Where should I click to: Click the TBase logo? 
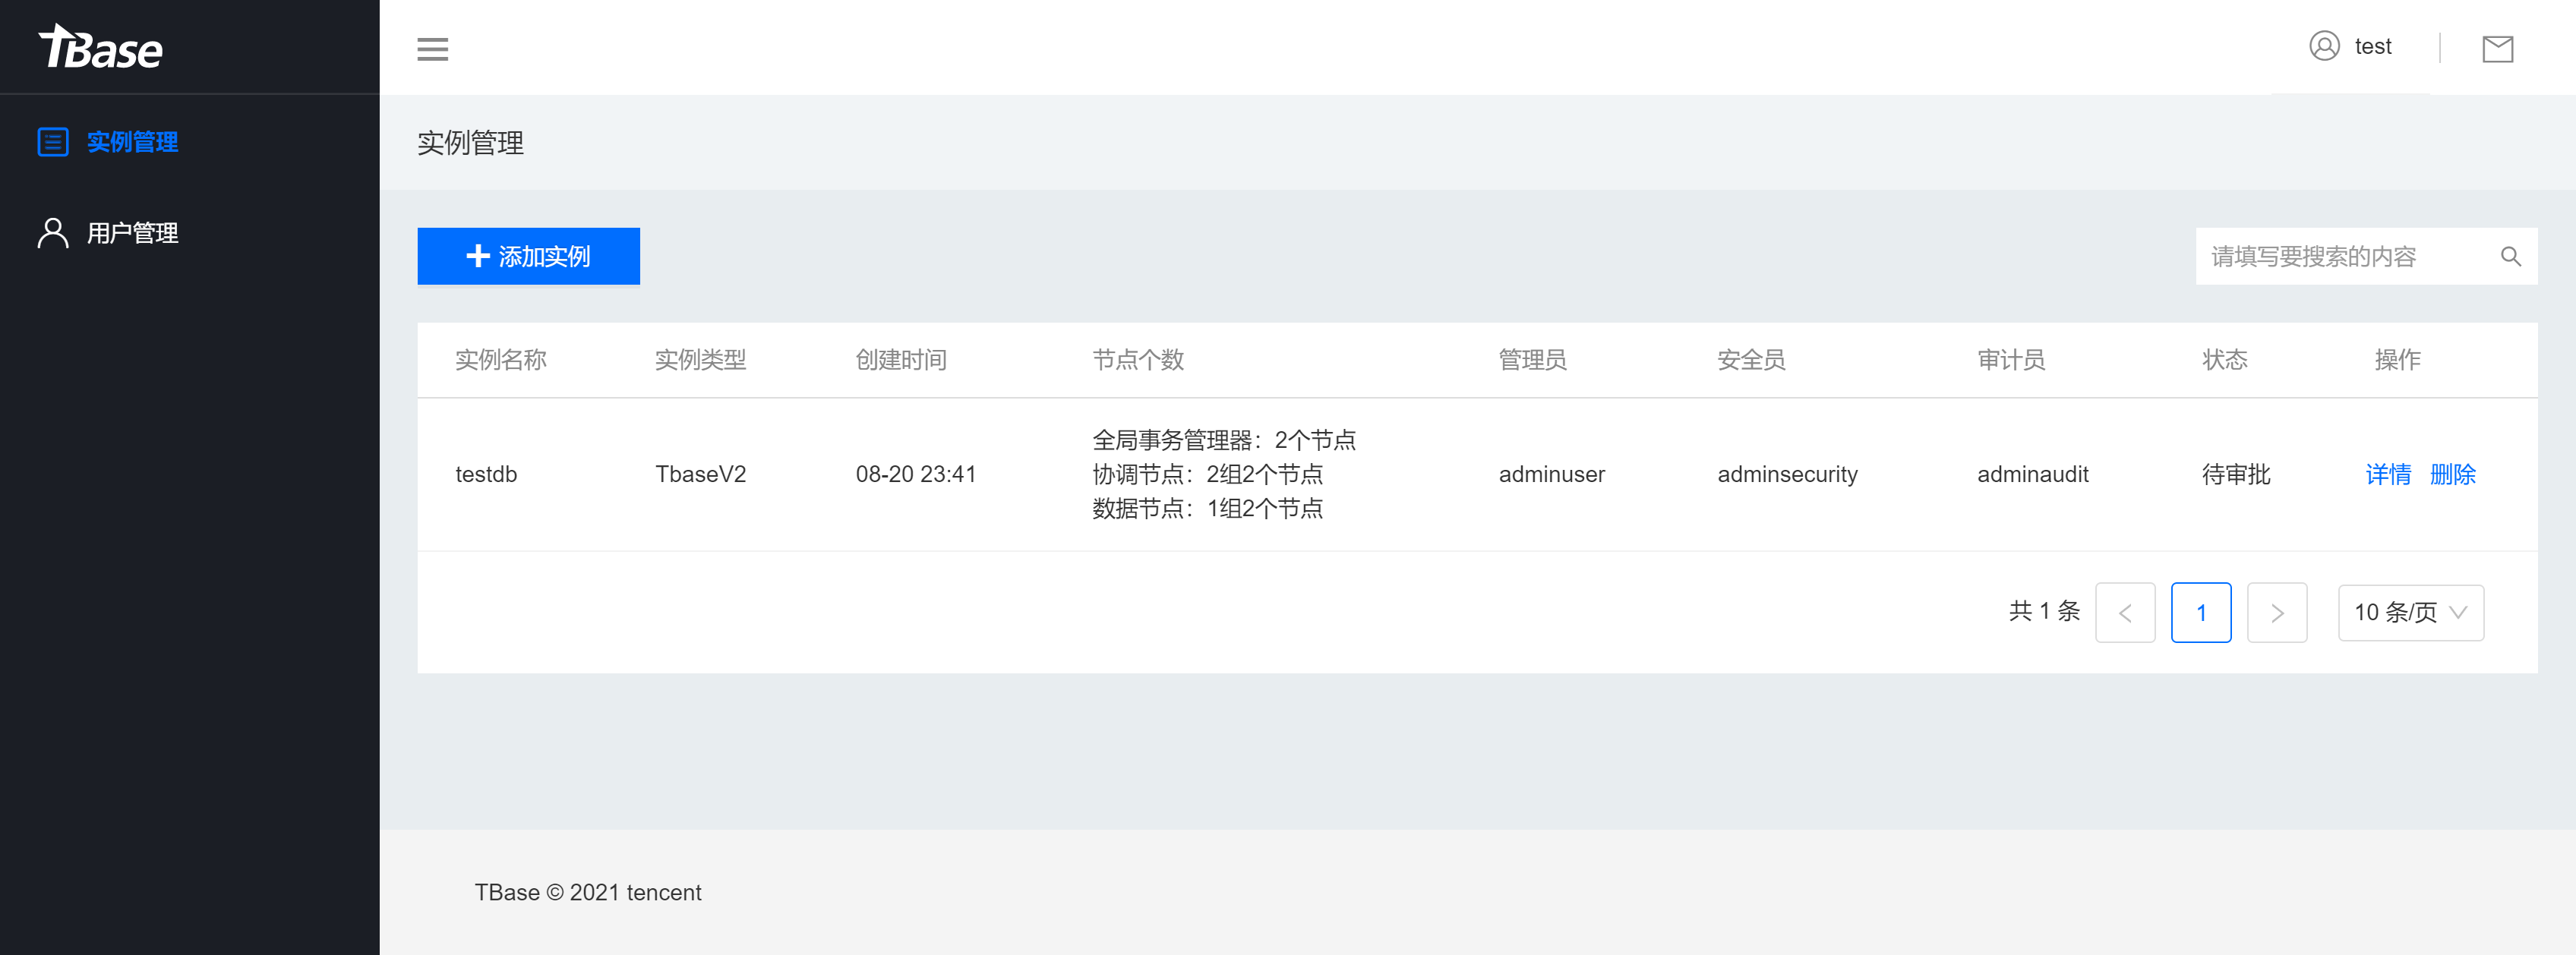pyautogui.click(x=100, y=46)
